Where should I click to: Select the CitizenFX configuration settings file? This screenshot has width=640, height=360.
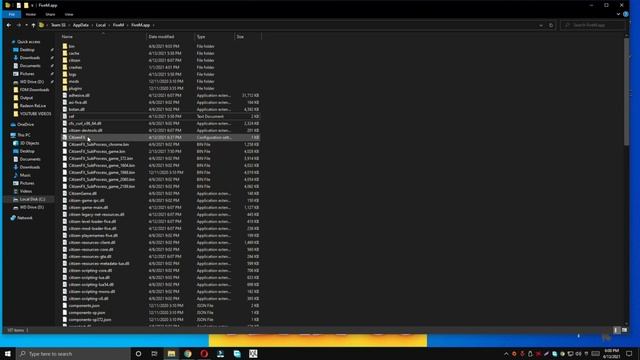(x=161, y=138)
